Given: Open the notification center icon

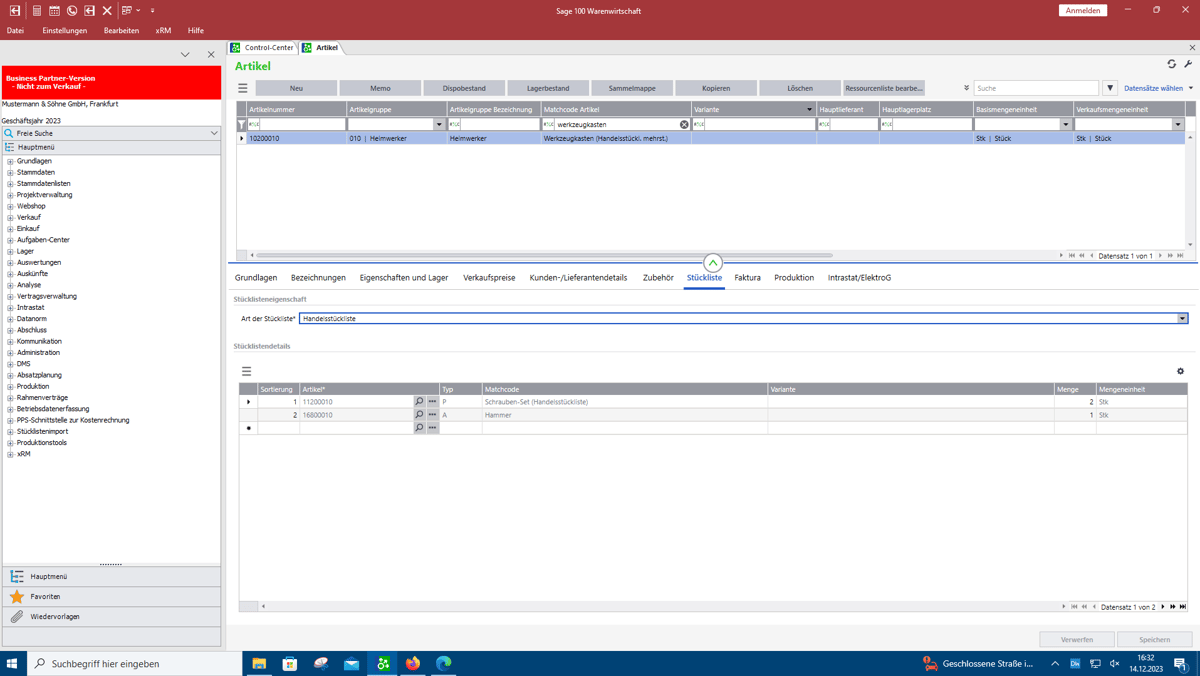Looking at the screenshot, I should click(1181, 663).
